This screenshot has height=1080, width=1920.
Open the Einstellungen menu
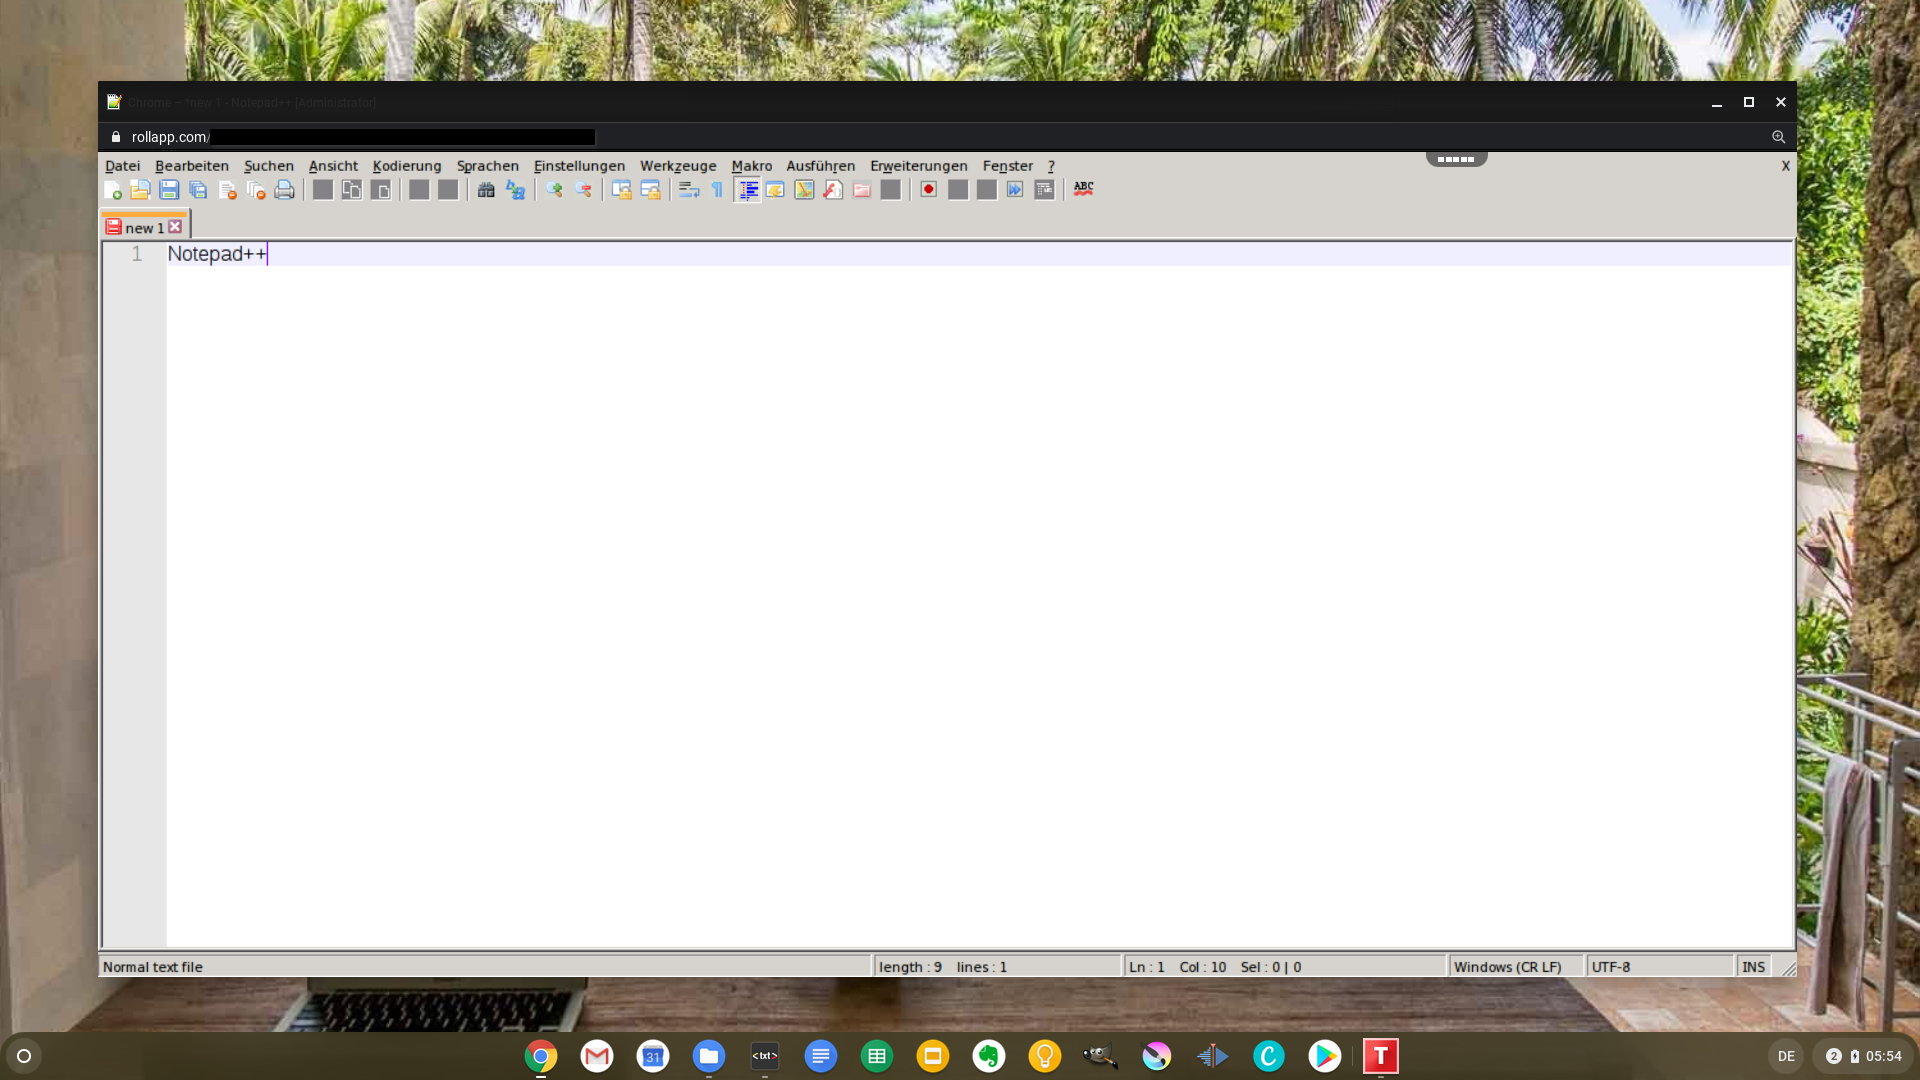click(579, 166)
